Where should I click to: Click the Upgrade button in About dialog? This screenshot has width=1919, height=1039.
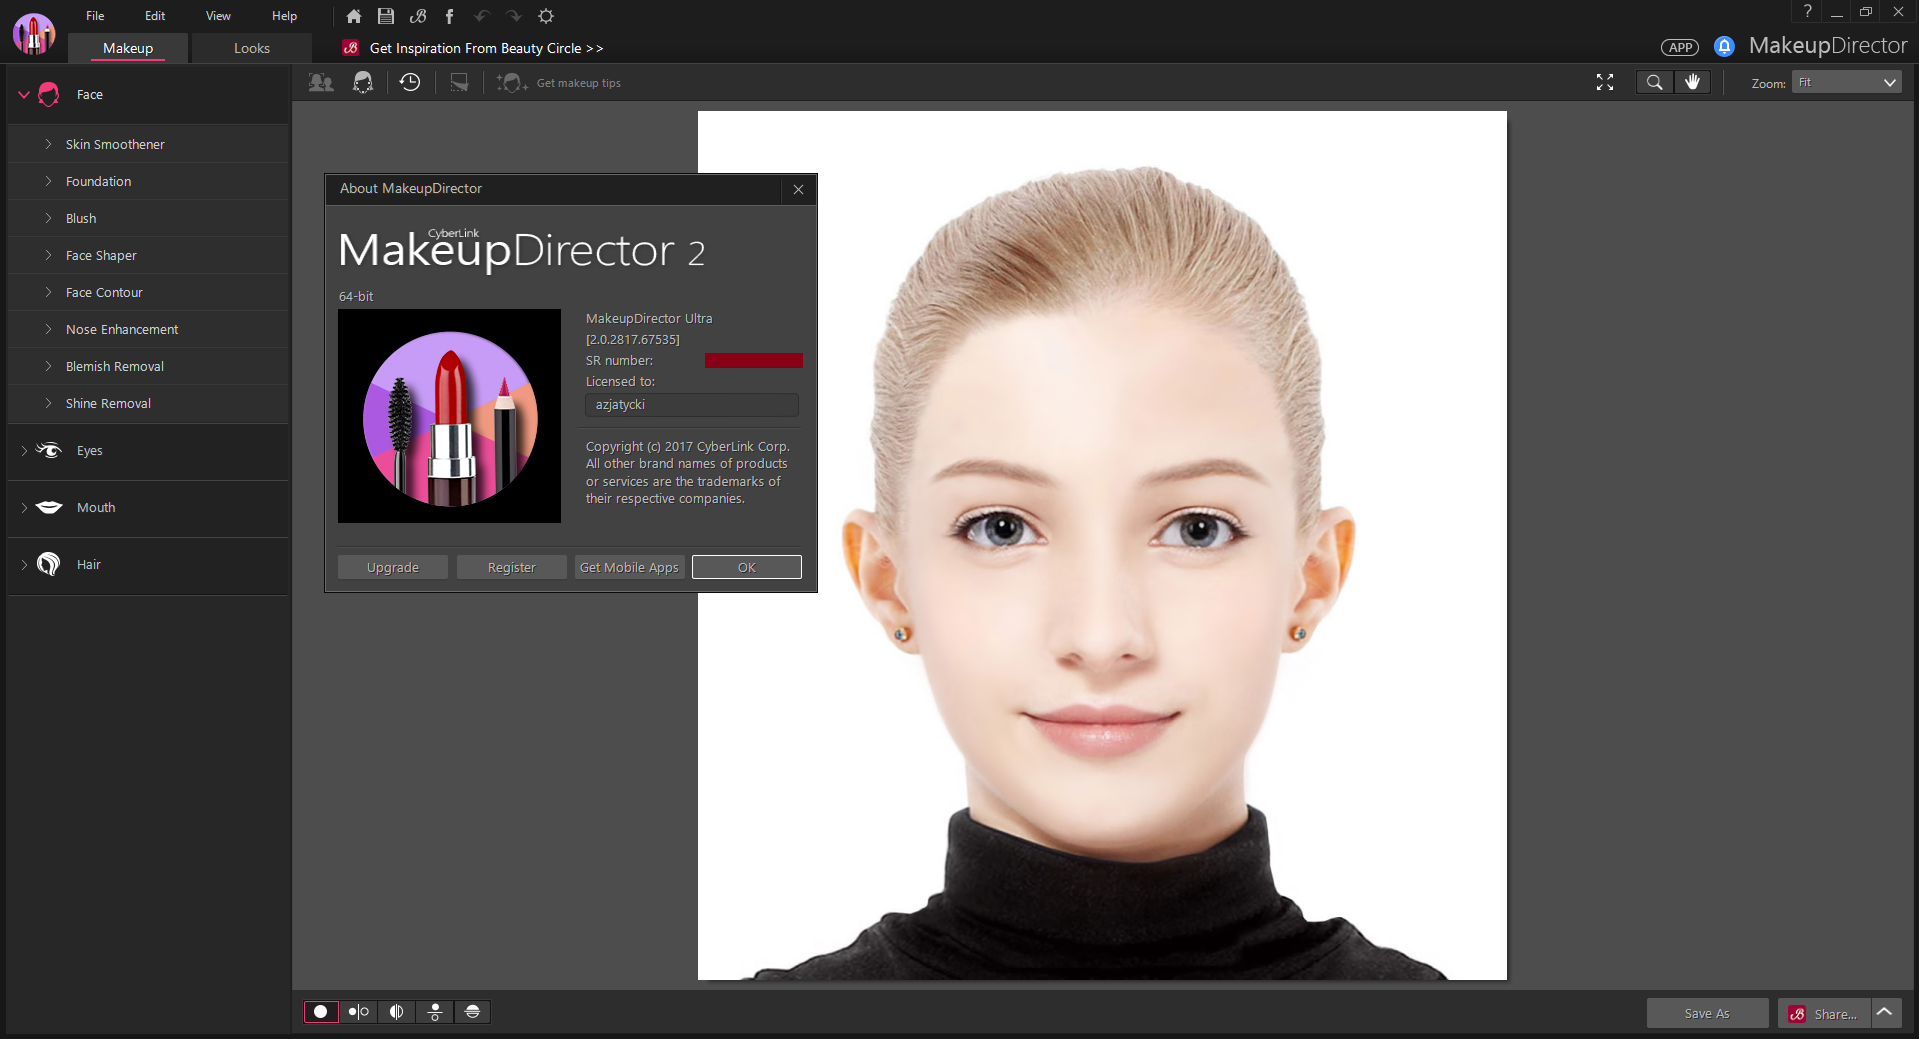(x=392, y=567)
